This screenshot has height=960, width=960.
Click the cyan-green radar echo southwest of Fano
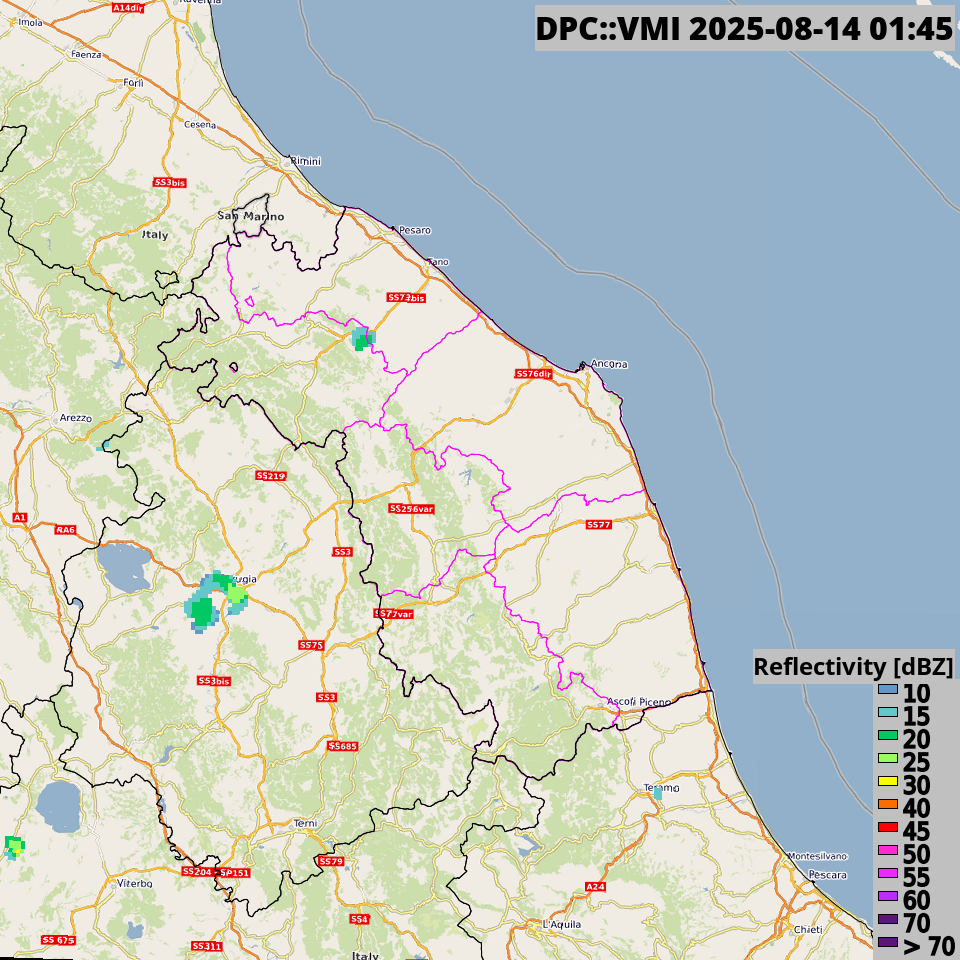[x=363, y=338]
